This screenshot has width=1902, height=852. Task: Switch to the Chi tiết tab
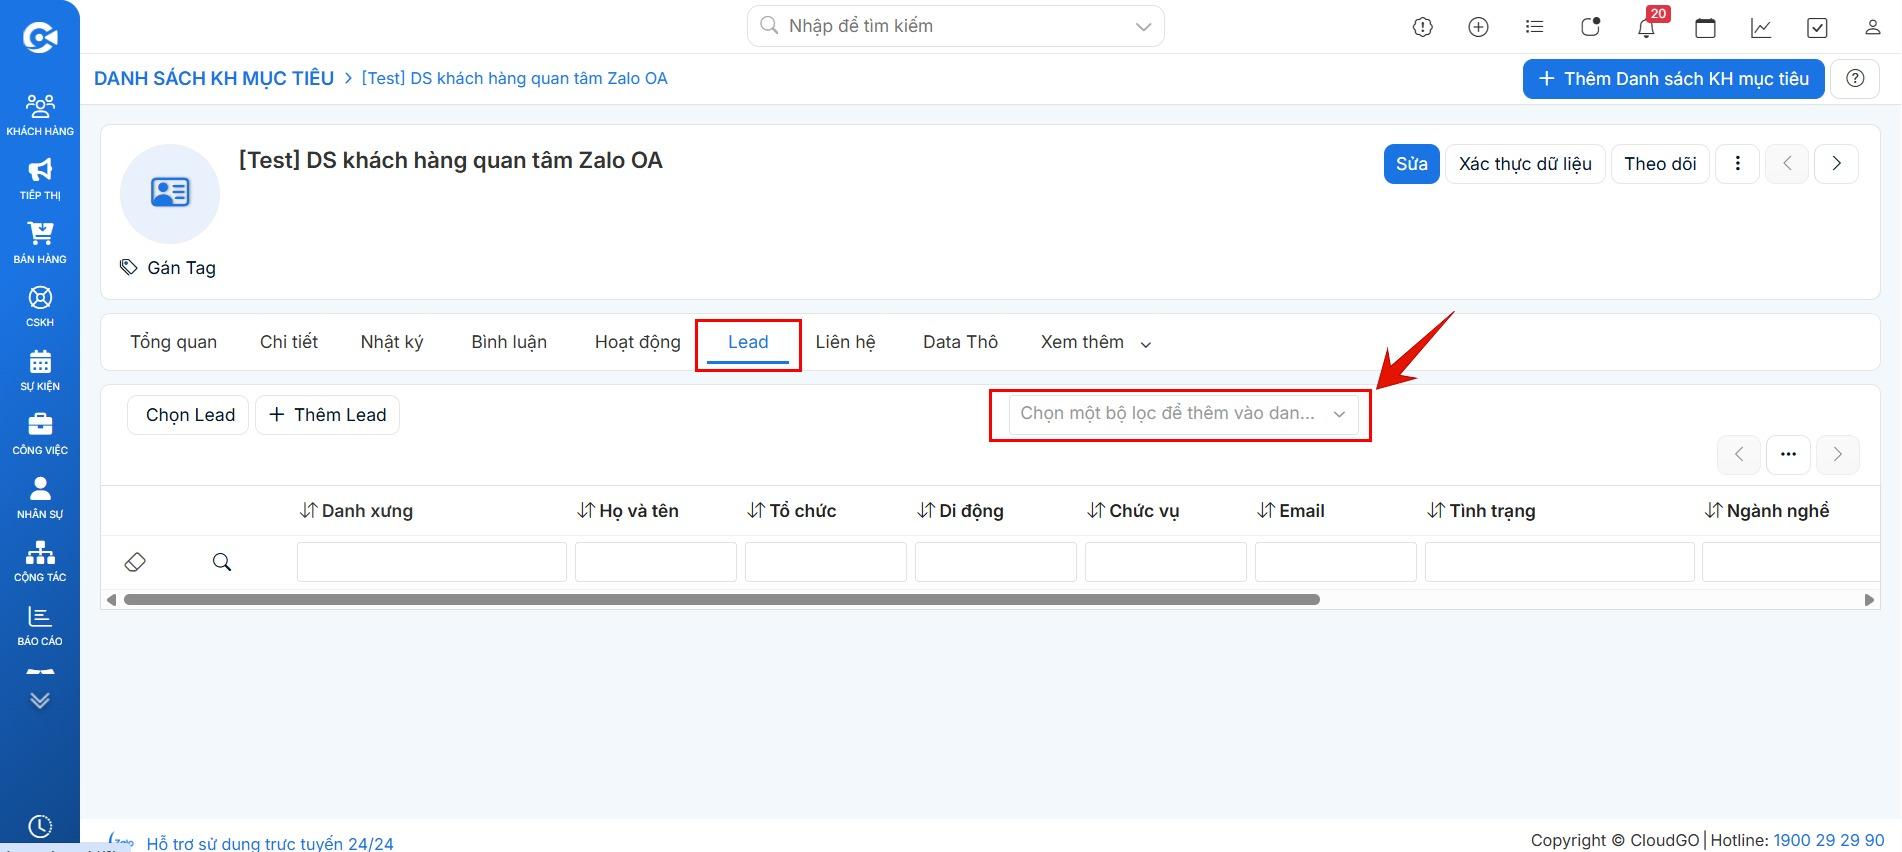tap(289, 342)
